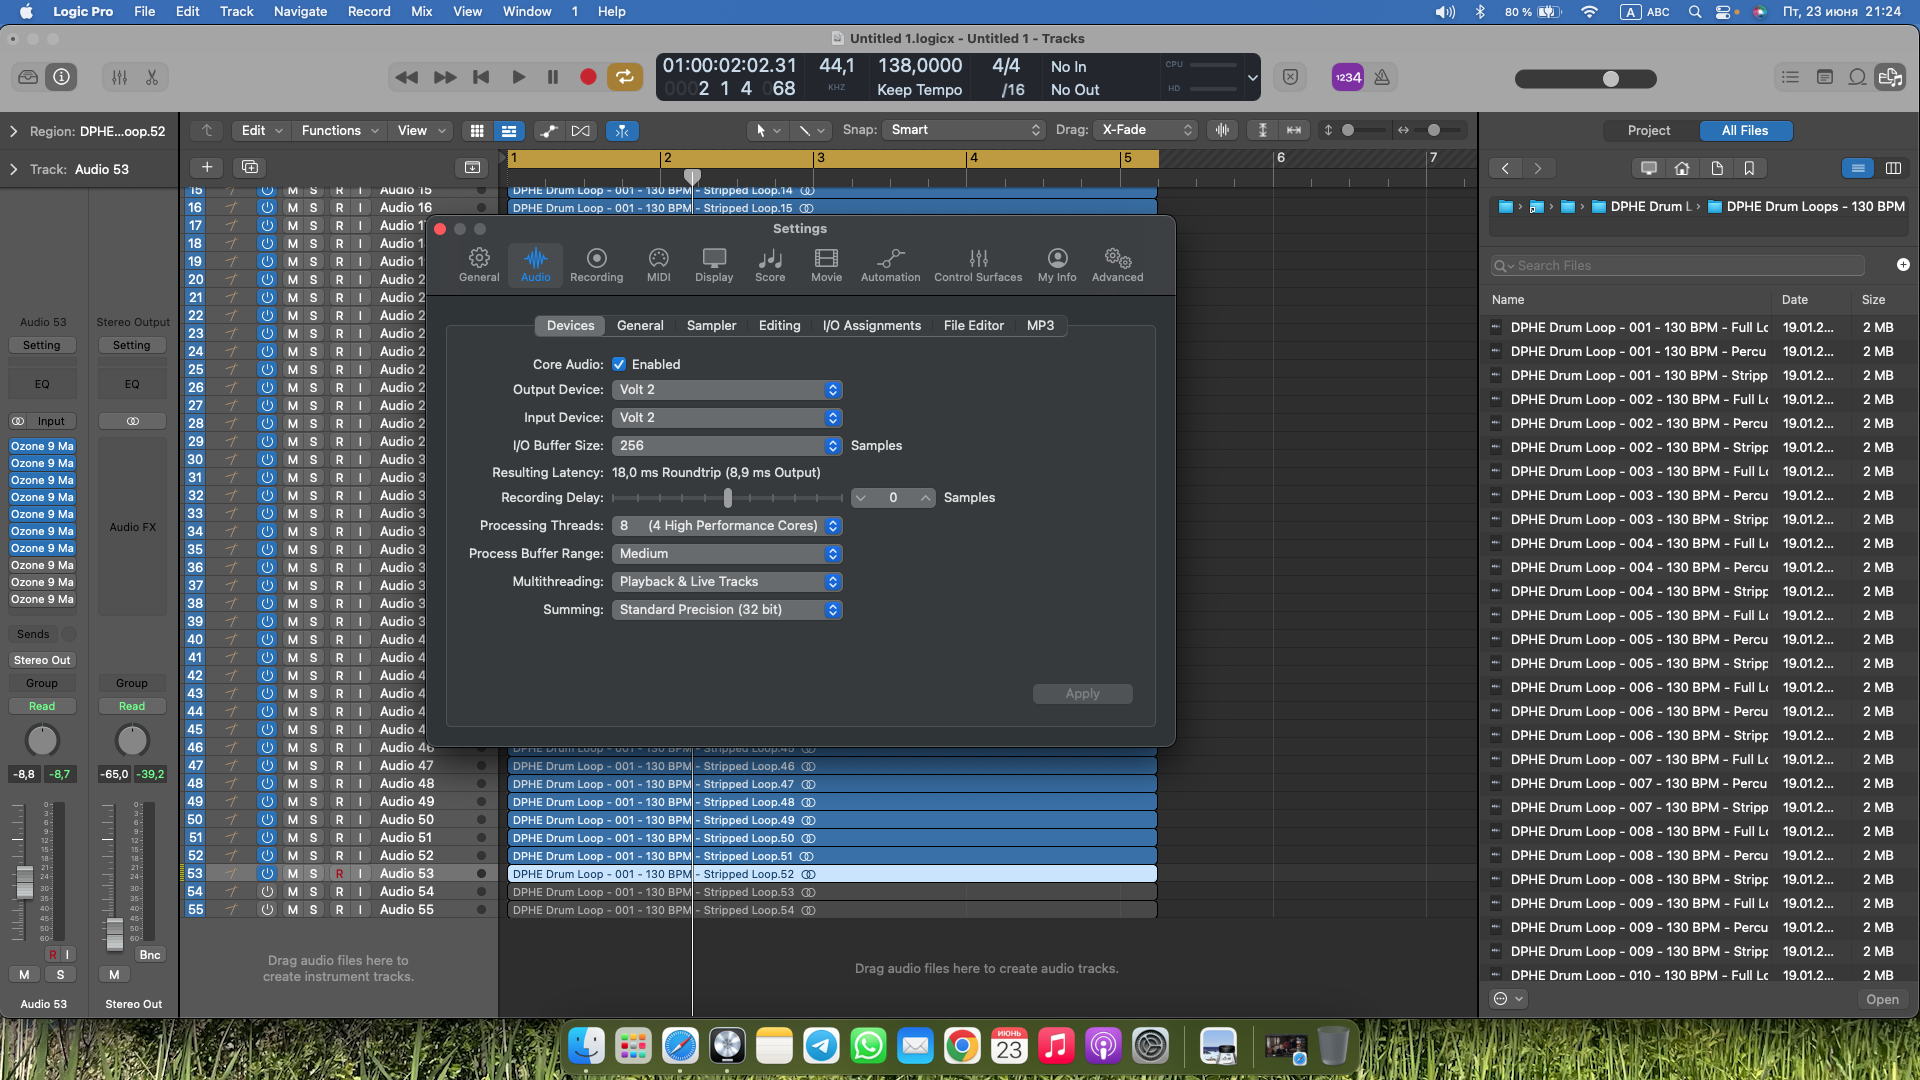Open the List Editors icon
Screen dimensions: 1920x1080
1790,77
